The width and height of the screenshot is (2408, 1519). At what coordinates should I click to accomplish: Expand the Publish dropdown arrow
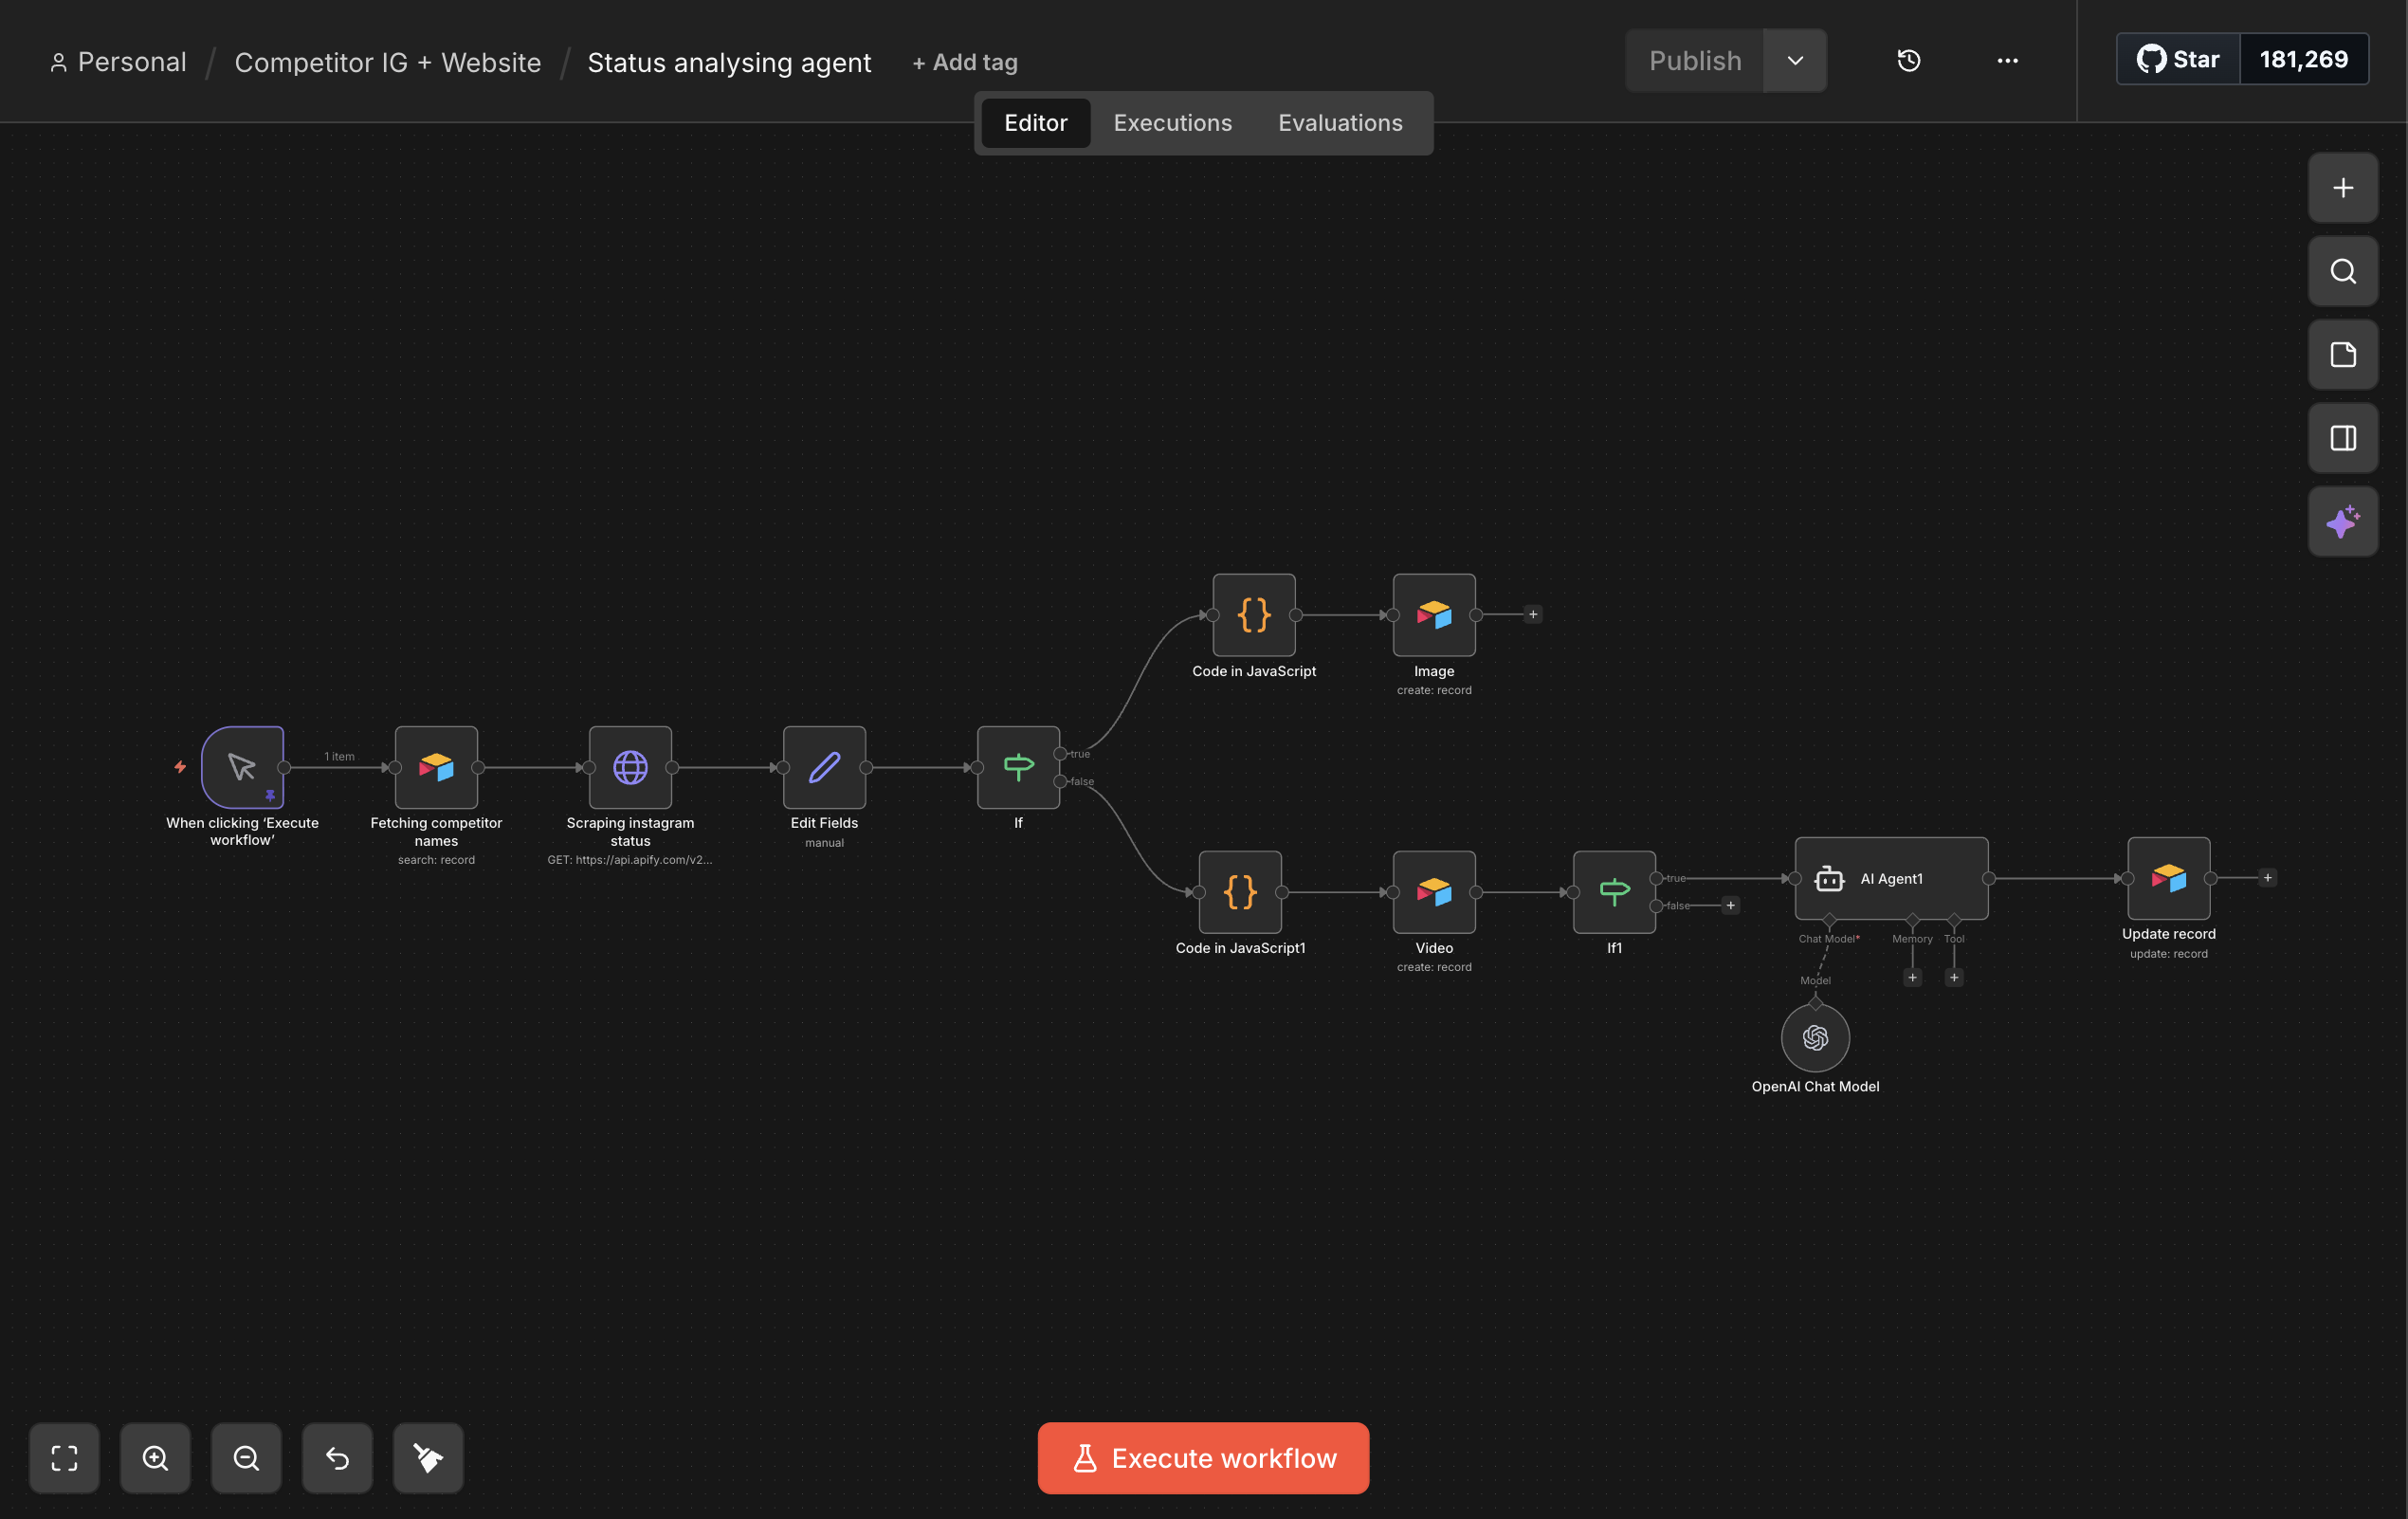click(1795, 61)
